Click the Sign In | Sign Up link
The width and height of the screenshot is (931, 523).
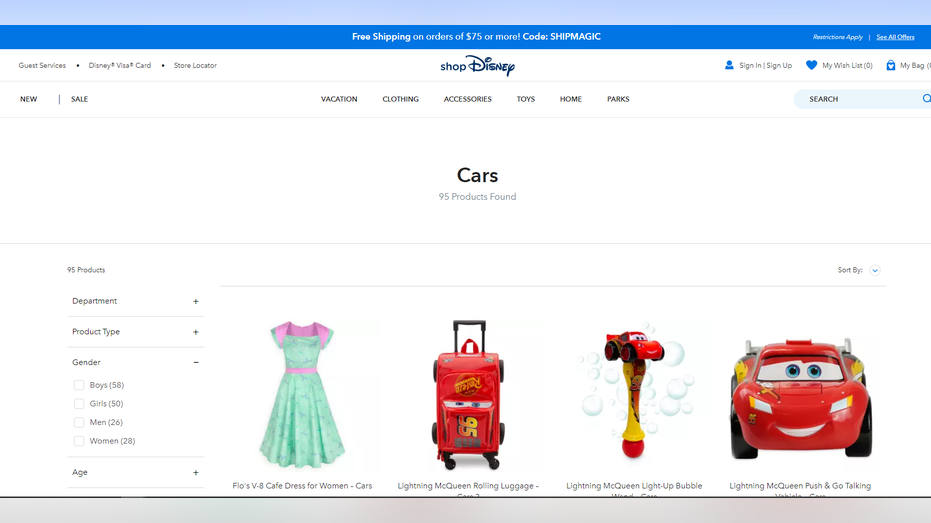765,65
